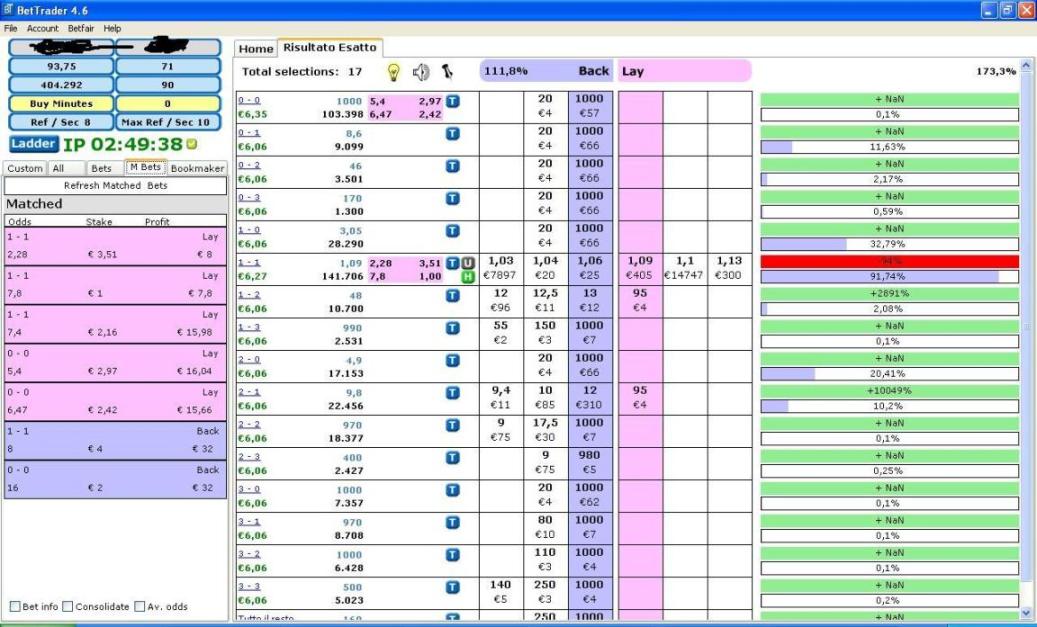
Task: Click the blue T icon in the 2 - 1 row
Action: point(453,393)
